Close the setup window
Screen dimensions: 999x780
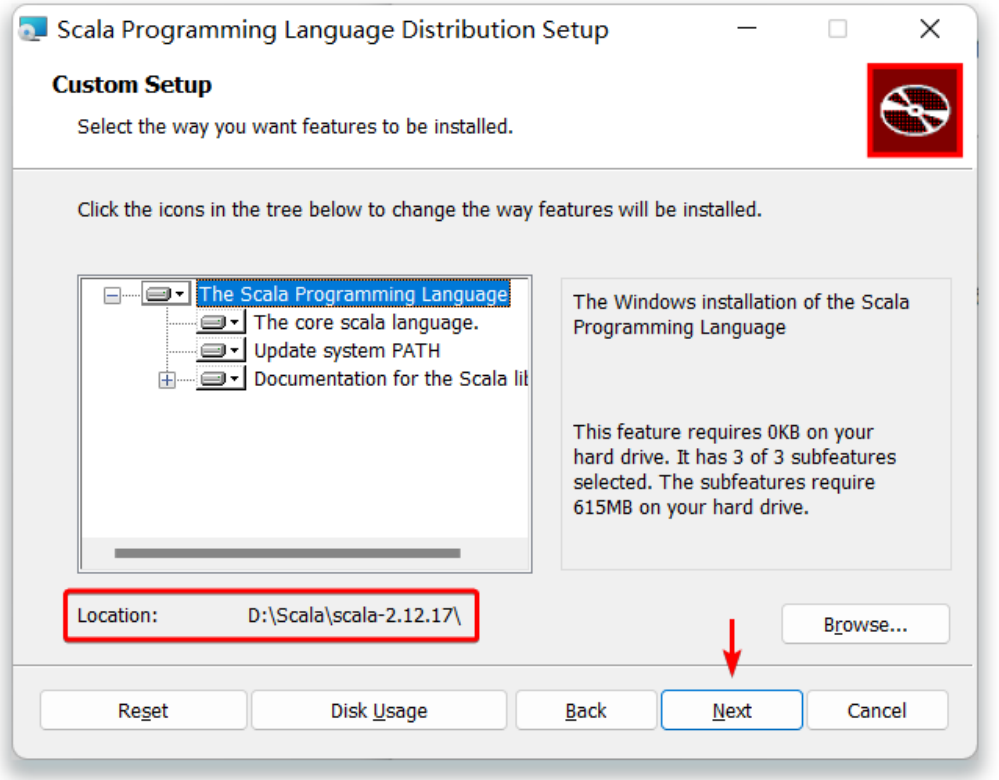pos(930,29)
